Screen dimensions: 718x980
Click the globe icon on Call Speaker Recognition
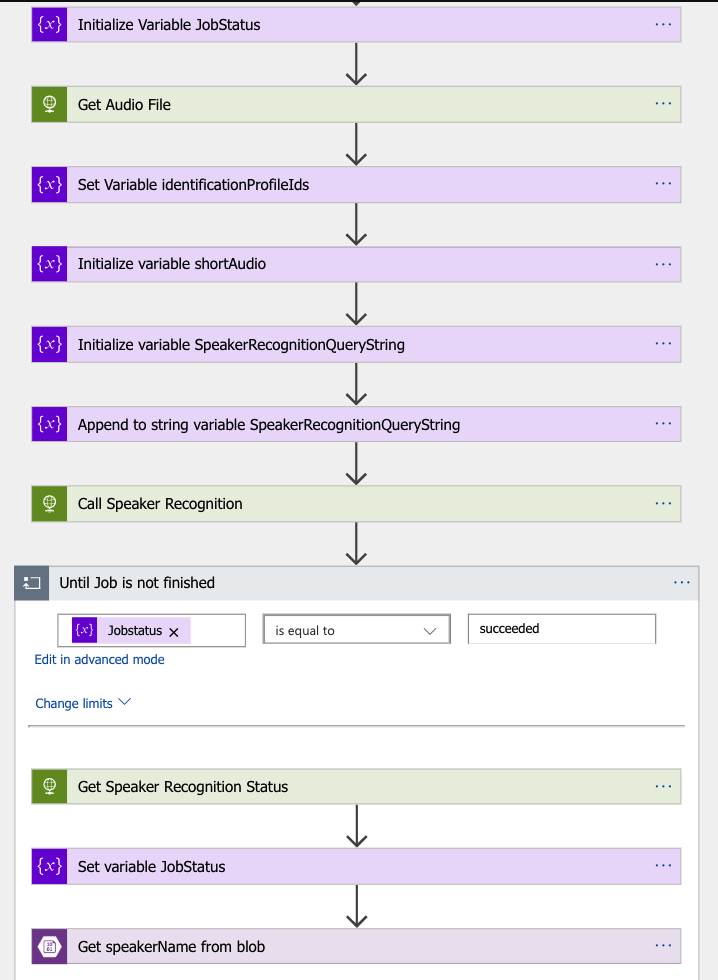coord(49,504)
